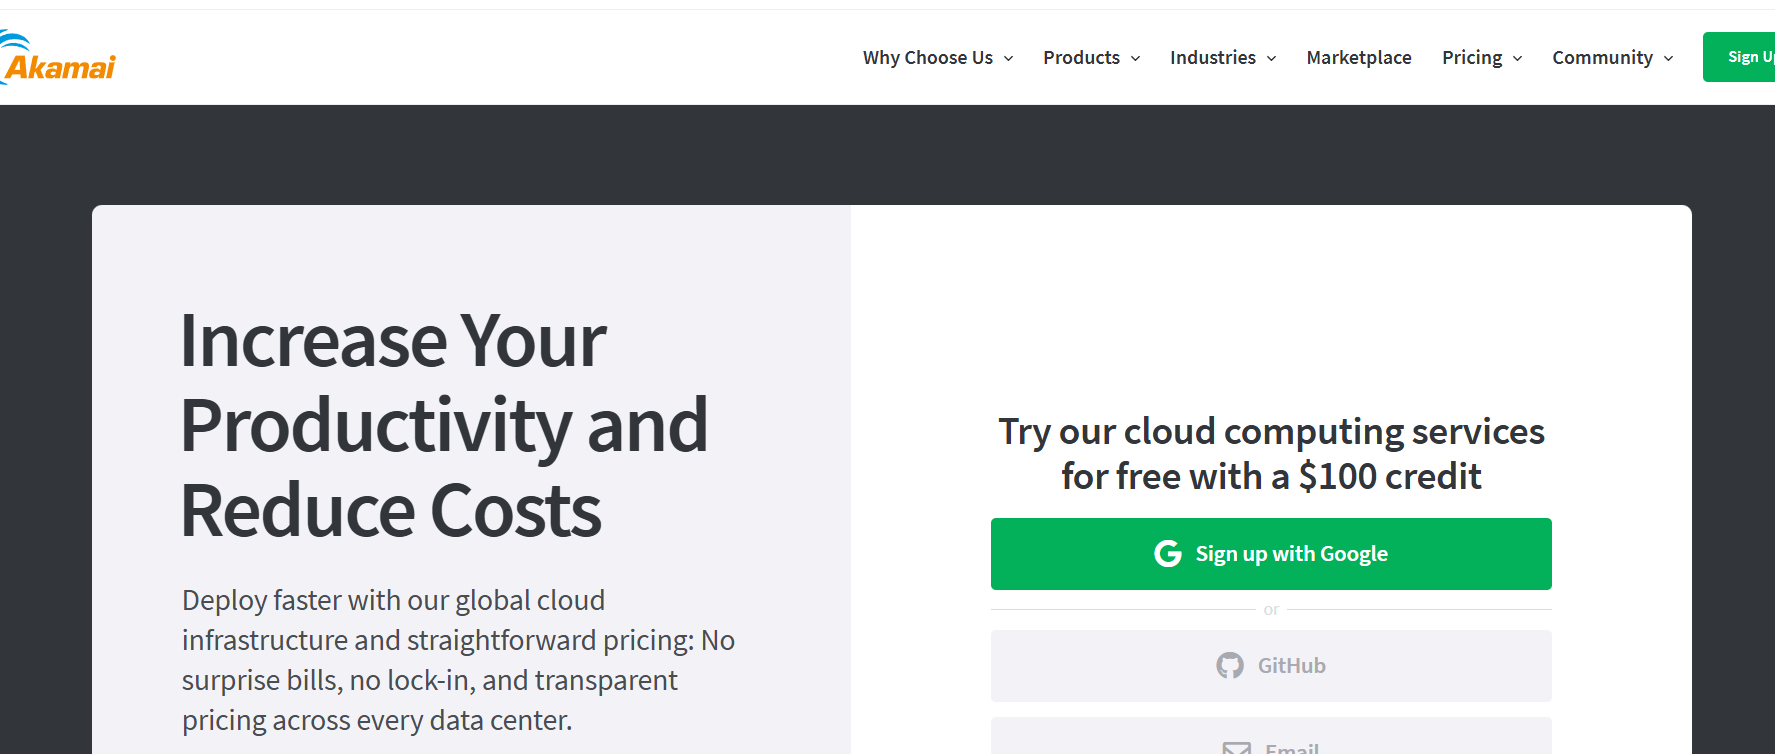The image size is (1775, 754).
Task: Click the Why Choose Us label
Action: pyautogui.click(x=927, y=58)
